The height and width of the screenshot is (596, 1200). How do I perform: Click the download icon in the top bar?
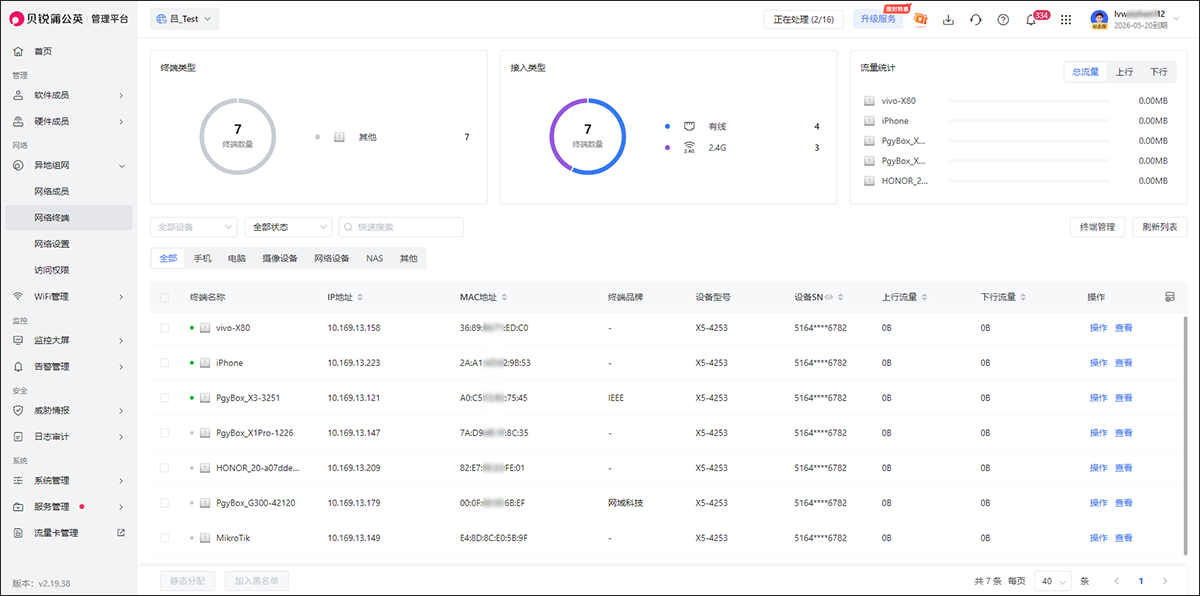tap(948, 19)
